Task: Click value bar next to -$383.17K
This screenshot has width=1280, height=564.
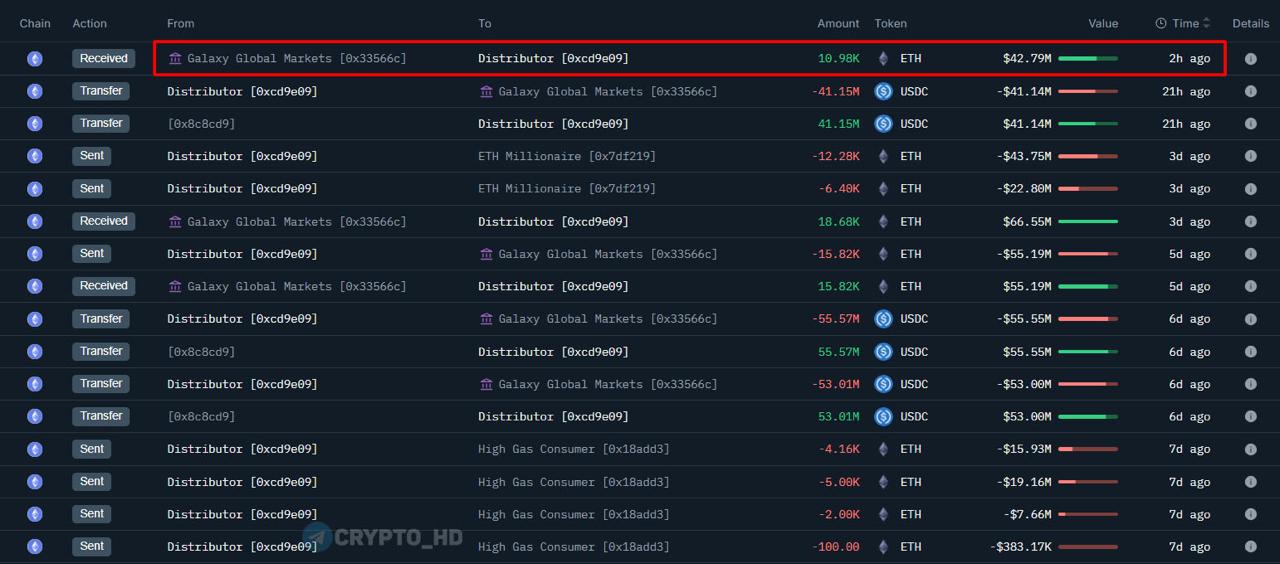Action: pos(1088,547)
